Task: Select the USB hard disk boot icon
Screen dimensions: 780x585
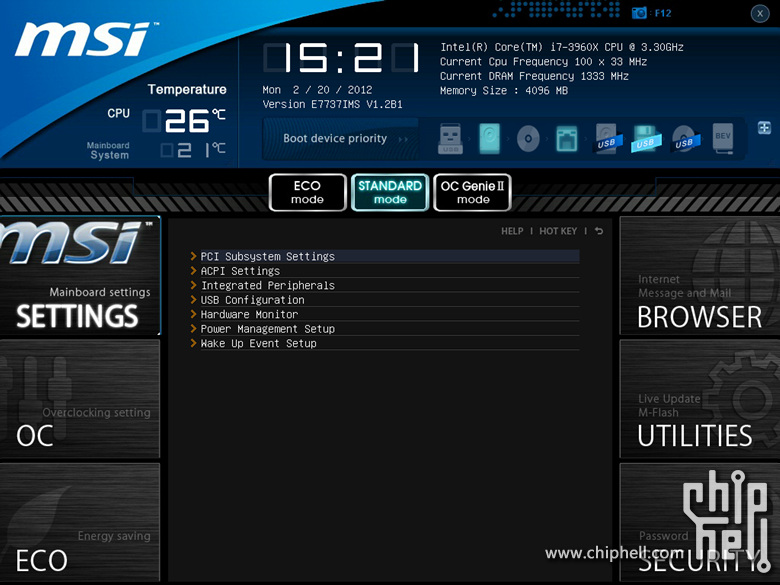Action: 608,139
